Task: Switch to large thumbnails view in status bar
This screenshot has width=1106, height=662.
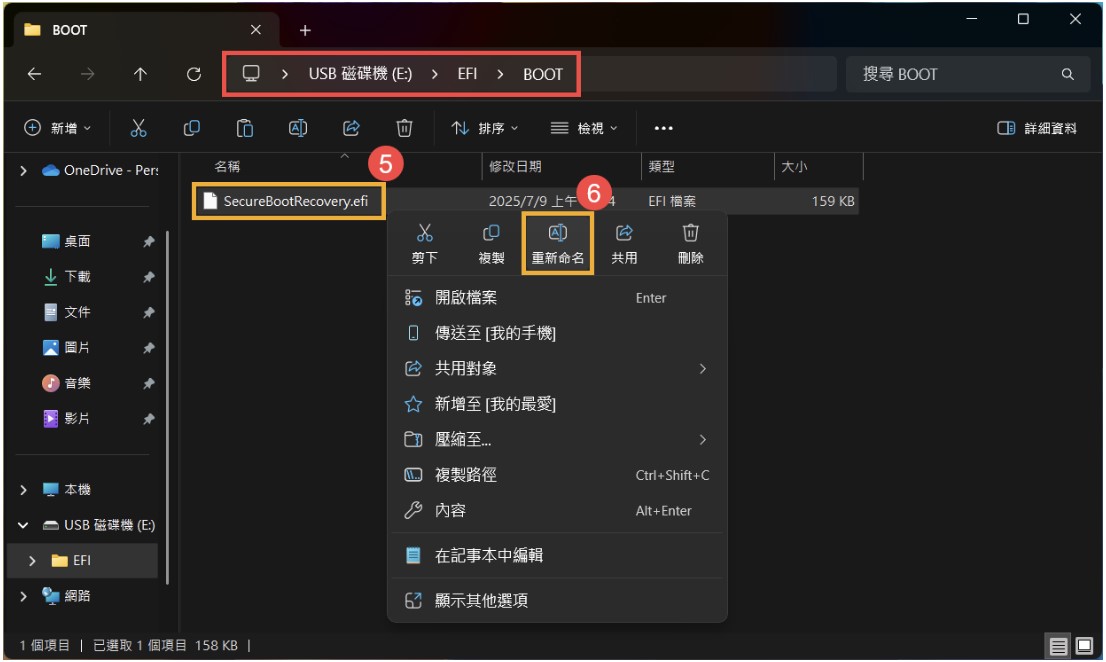Action: tap(1082, 646)
